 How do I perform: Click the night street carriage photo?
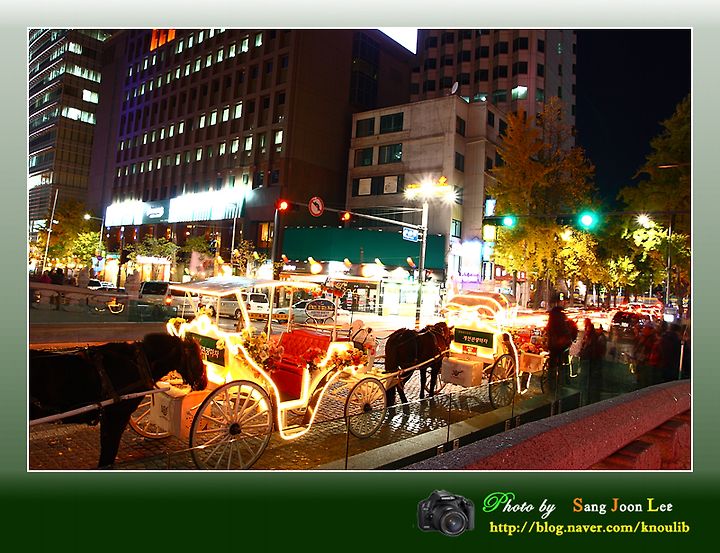(360, 249)
